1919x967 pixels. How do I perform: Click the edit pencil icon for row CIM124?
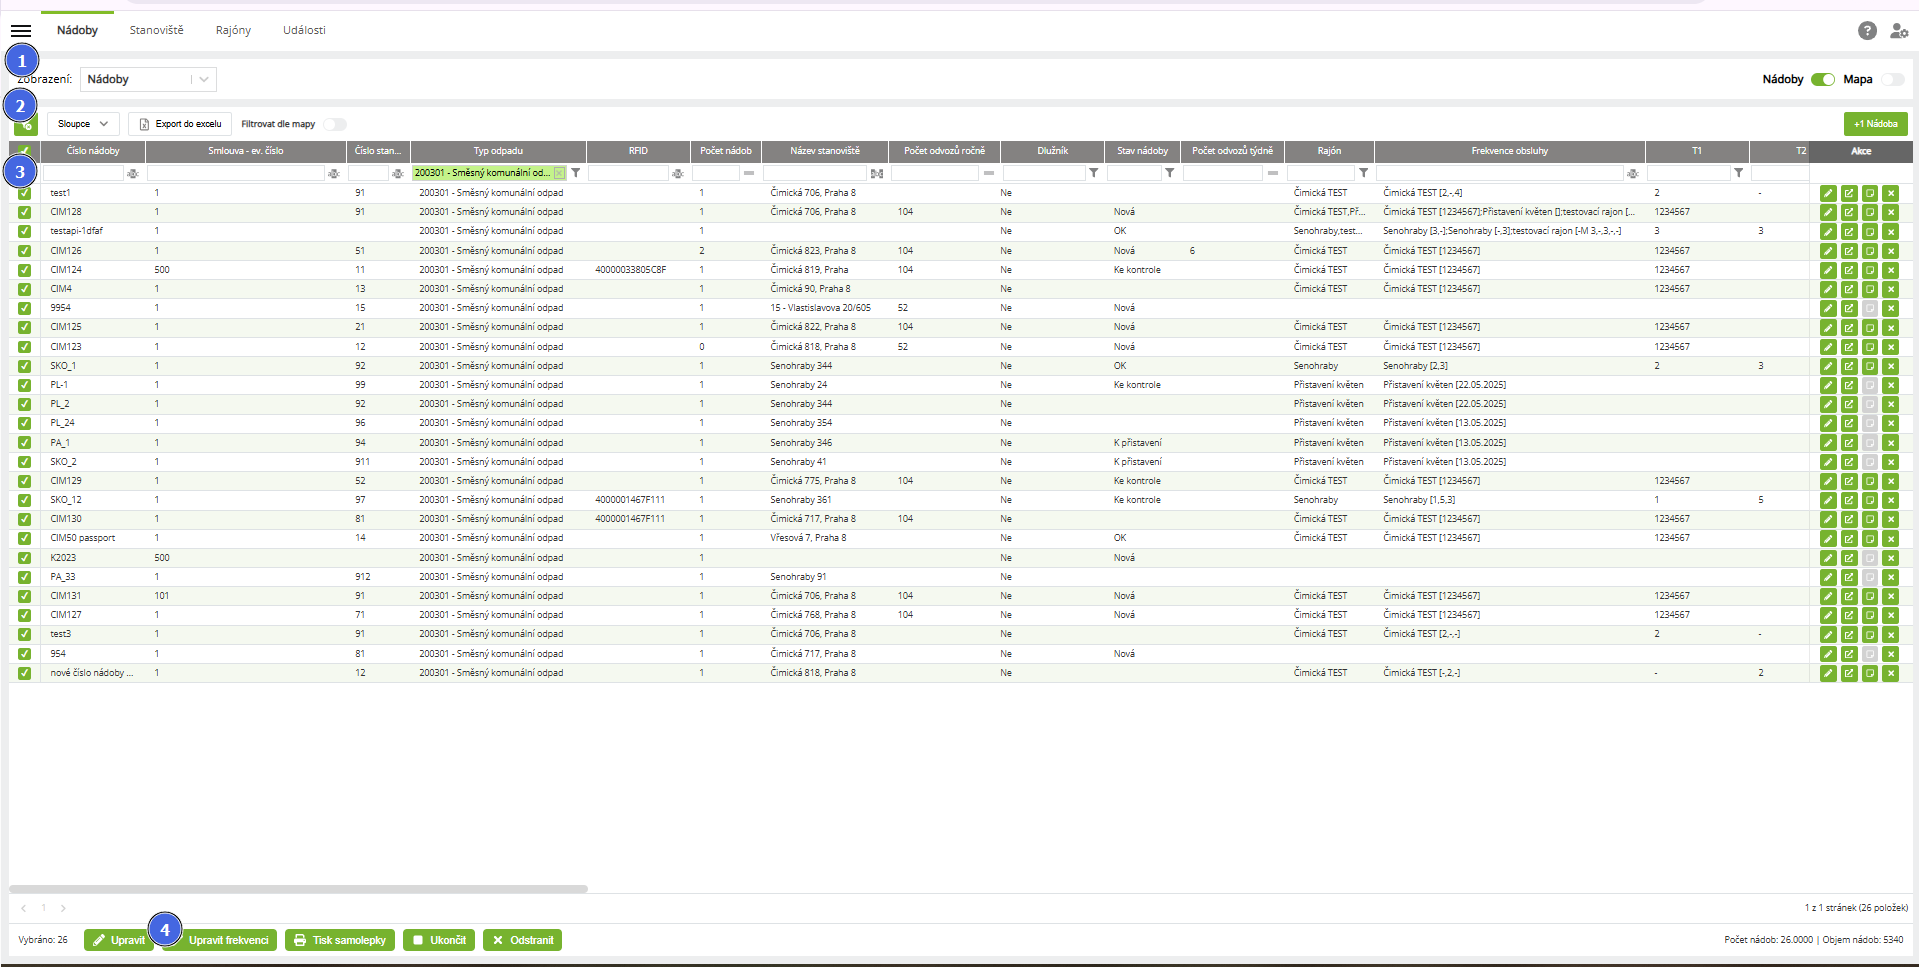(1828, 270)
